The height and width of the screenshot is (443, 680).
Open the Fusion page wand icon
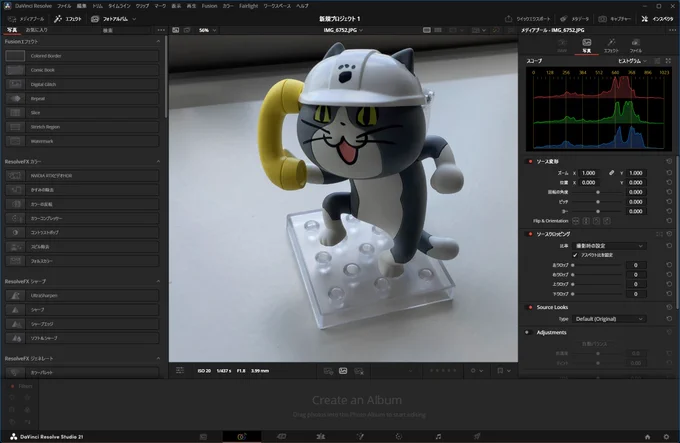[360, 436]
